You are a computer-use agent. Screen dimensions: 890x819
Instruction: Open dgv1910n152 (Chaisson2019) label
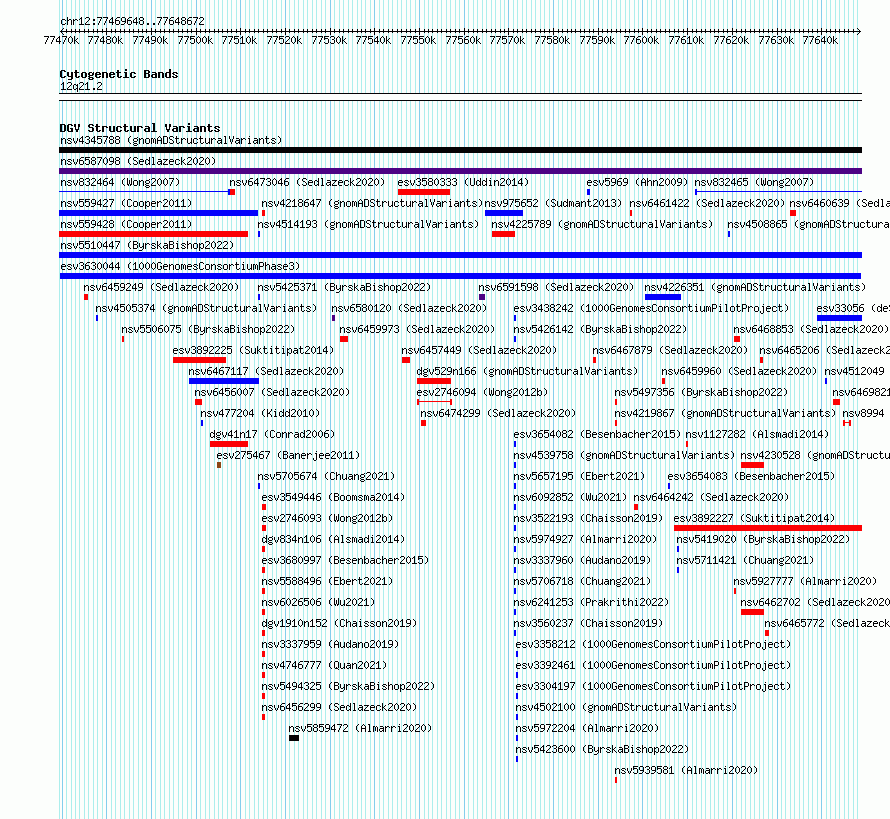pos(339,623)
